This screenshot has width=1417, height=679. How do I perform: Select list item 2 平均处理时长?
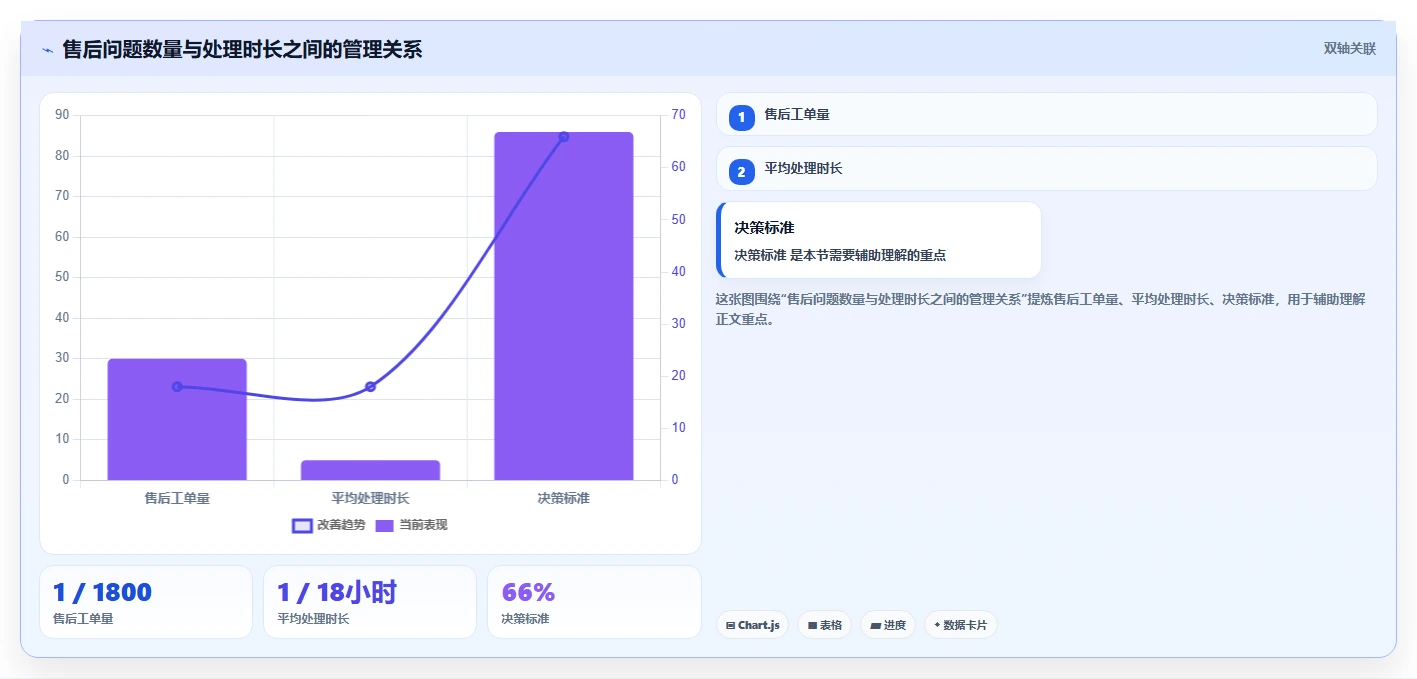tap(1047, 169)
